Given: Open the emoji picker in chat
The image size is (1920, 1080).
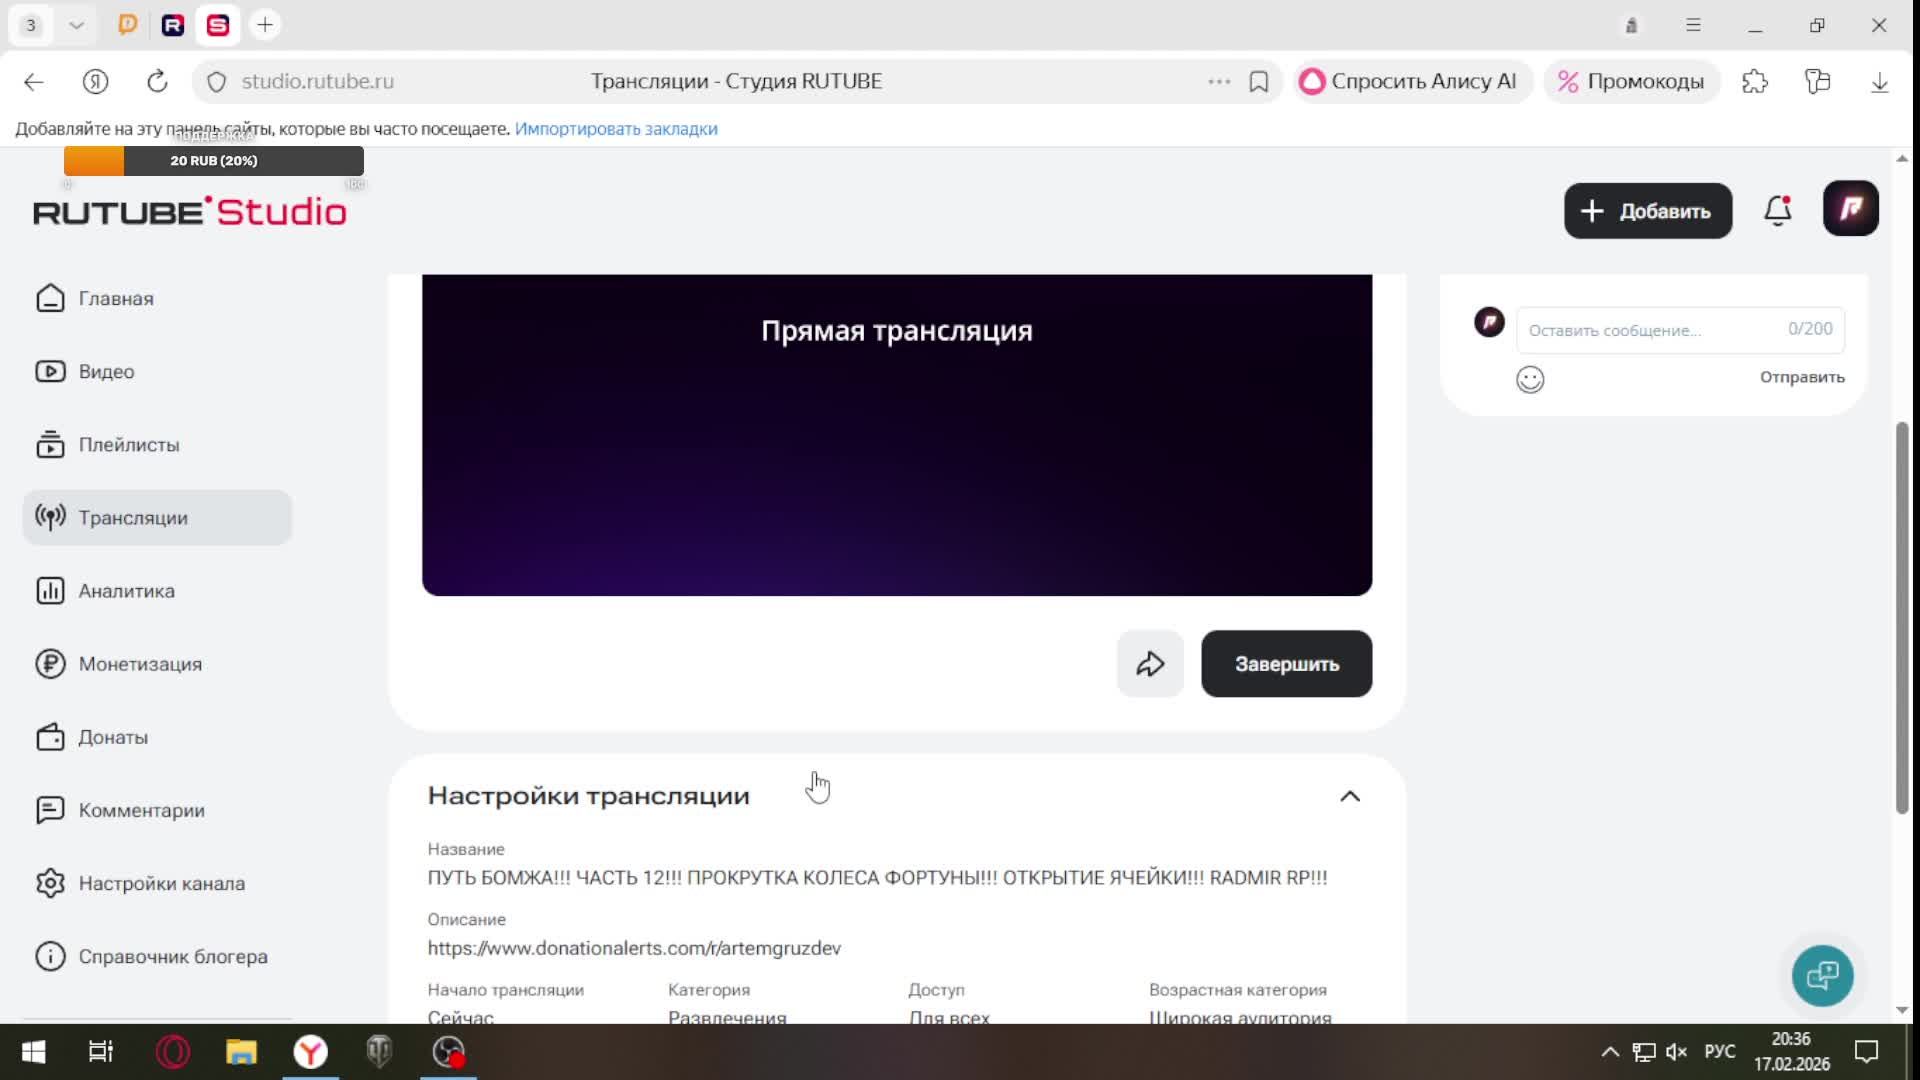Looking at the screenshot, I should tap(1531, 380).
